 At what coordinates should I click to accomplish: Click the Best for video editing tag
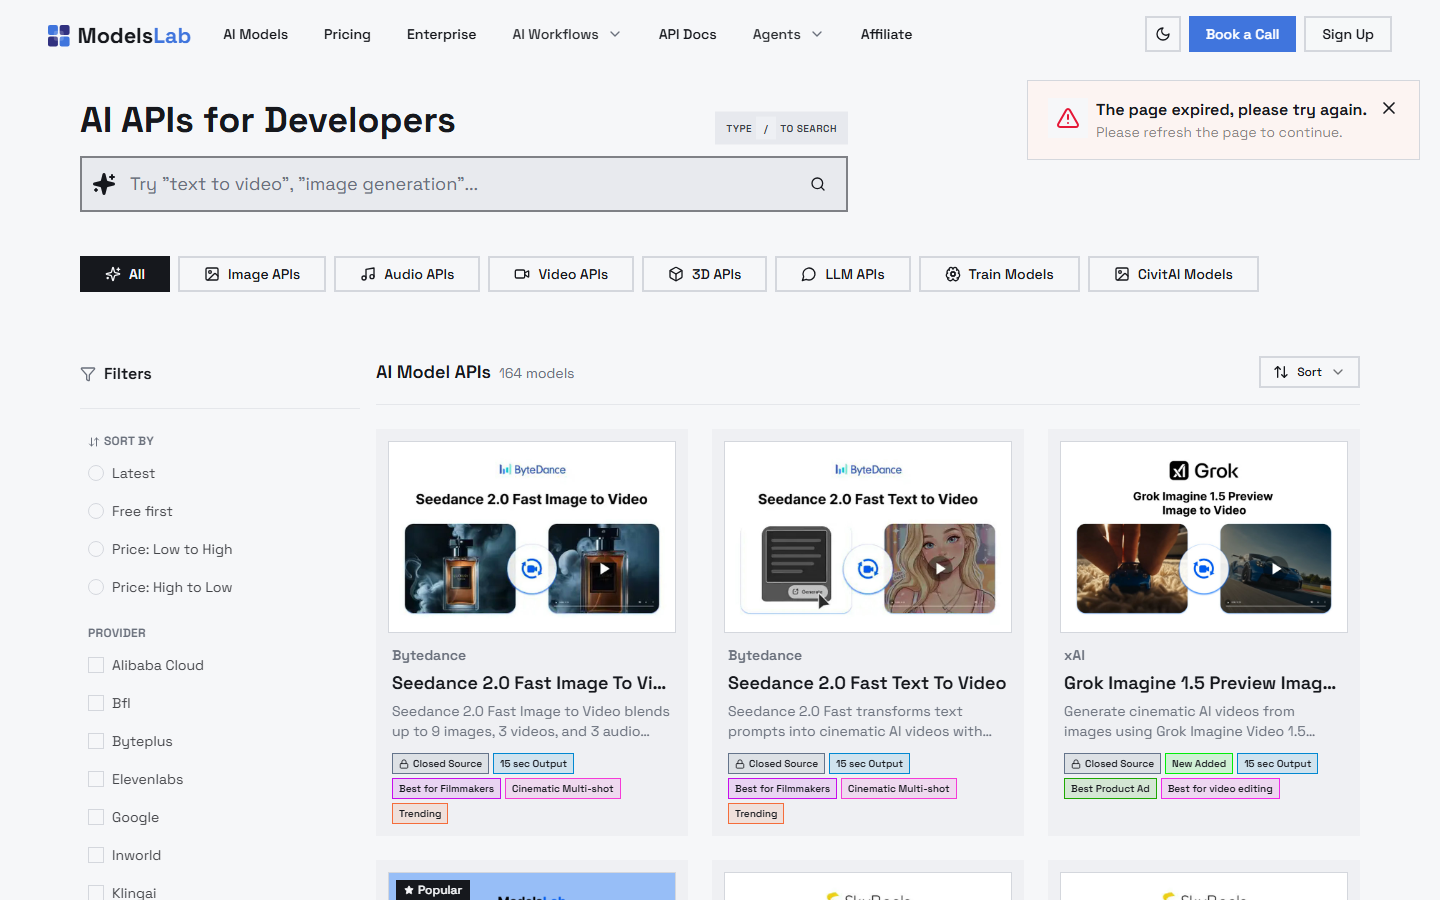click(1220, 789)
